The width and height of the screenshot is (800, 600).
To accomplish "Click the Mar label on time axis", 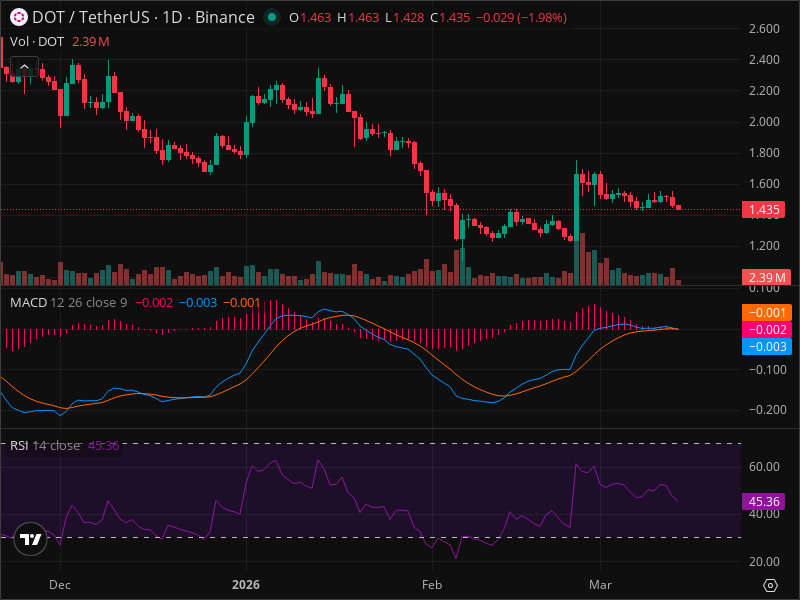I will [x=600, y=585].
